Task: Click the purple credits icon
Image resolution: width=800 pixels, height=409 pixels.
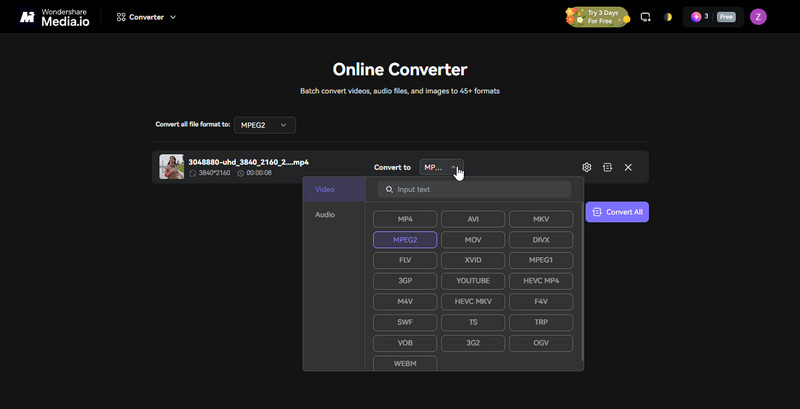Action: (x=697, y=17)
